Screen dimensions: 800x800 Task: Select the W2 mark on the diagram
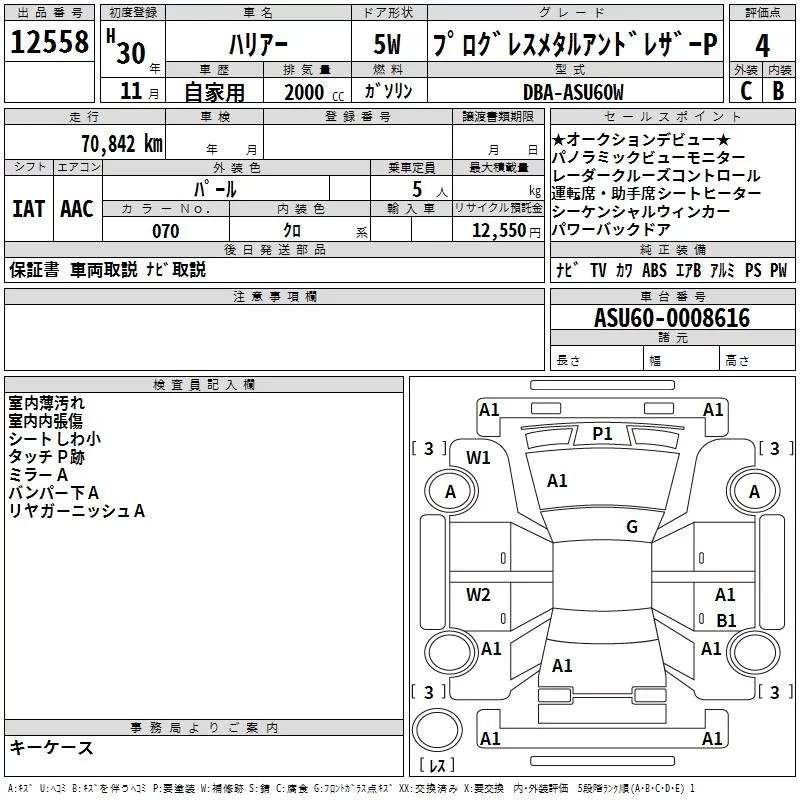coord(478,595)
